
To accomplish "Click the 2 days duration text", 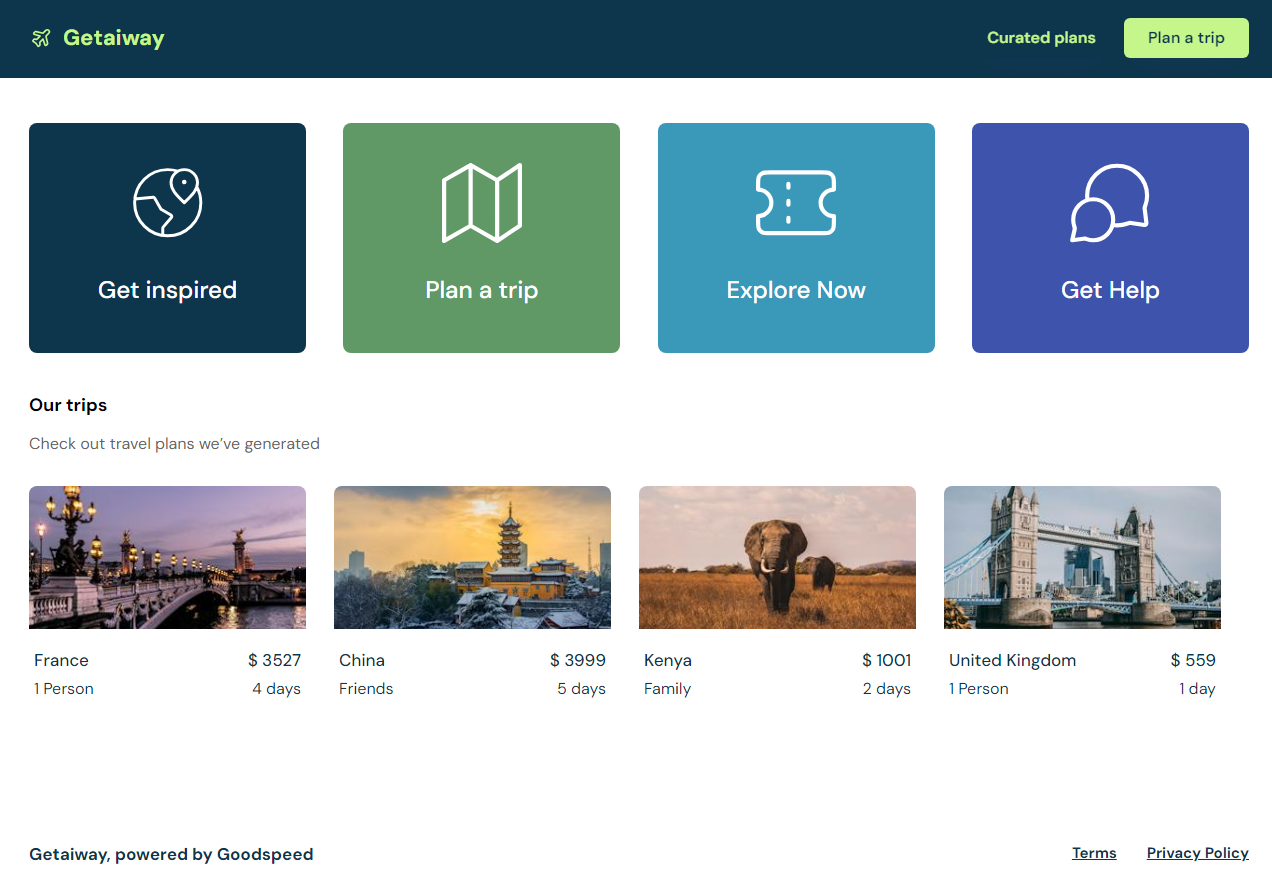I will (886, 689).
